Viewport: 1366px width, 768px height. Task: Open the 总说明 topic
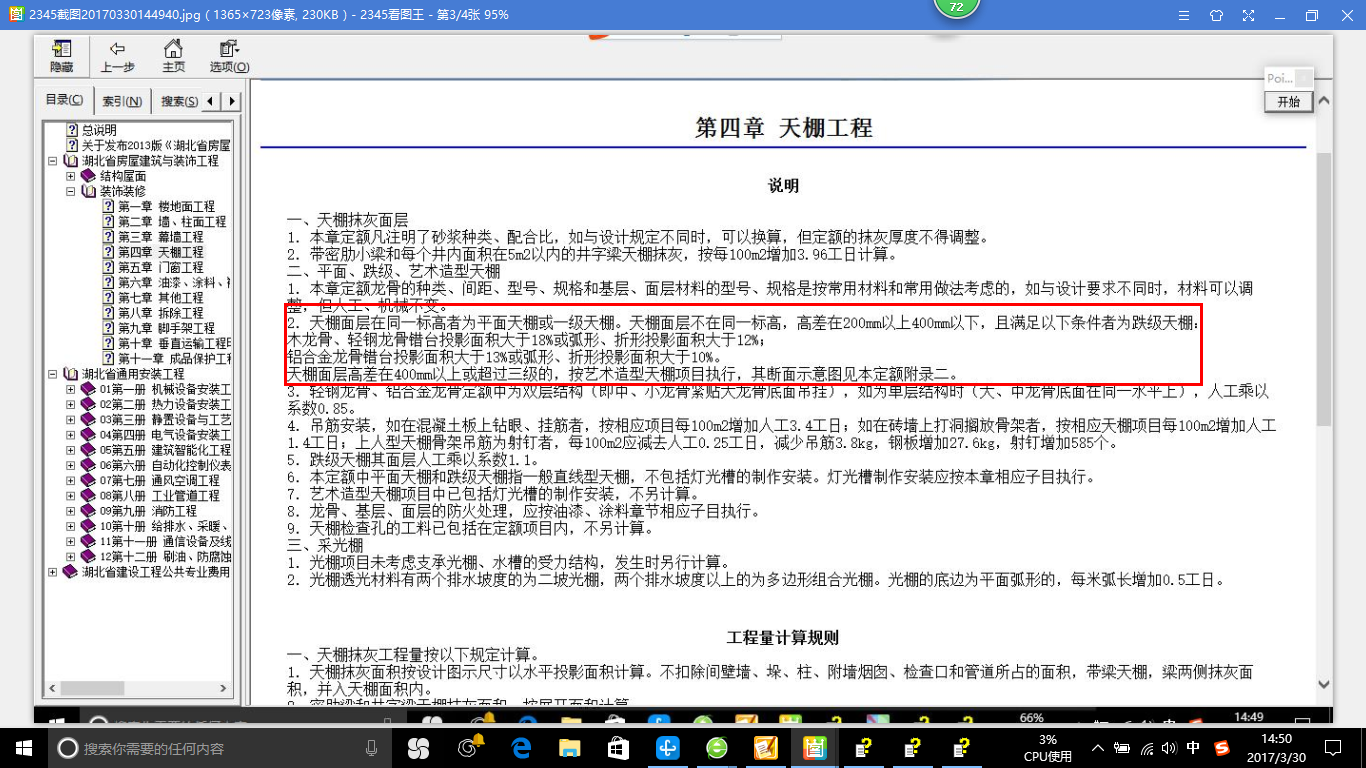[x=99, y=130]
